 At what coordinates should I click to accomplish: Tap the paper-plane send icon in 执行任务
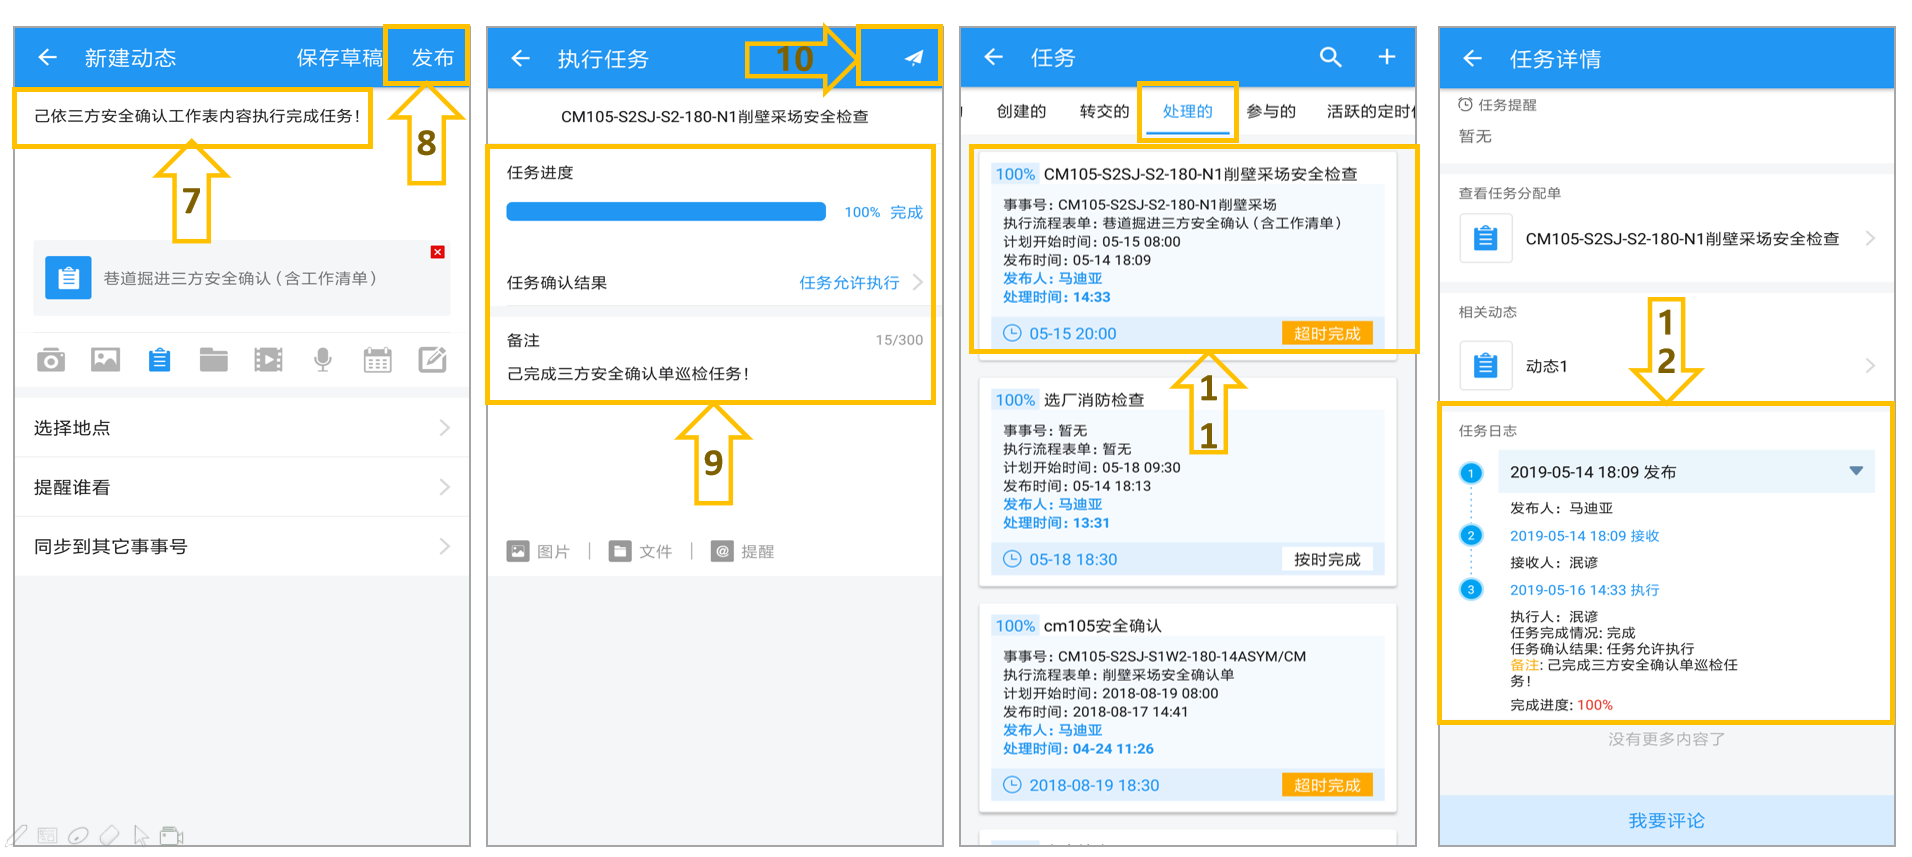point(913,58)
